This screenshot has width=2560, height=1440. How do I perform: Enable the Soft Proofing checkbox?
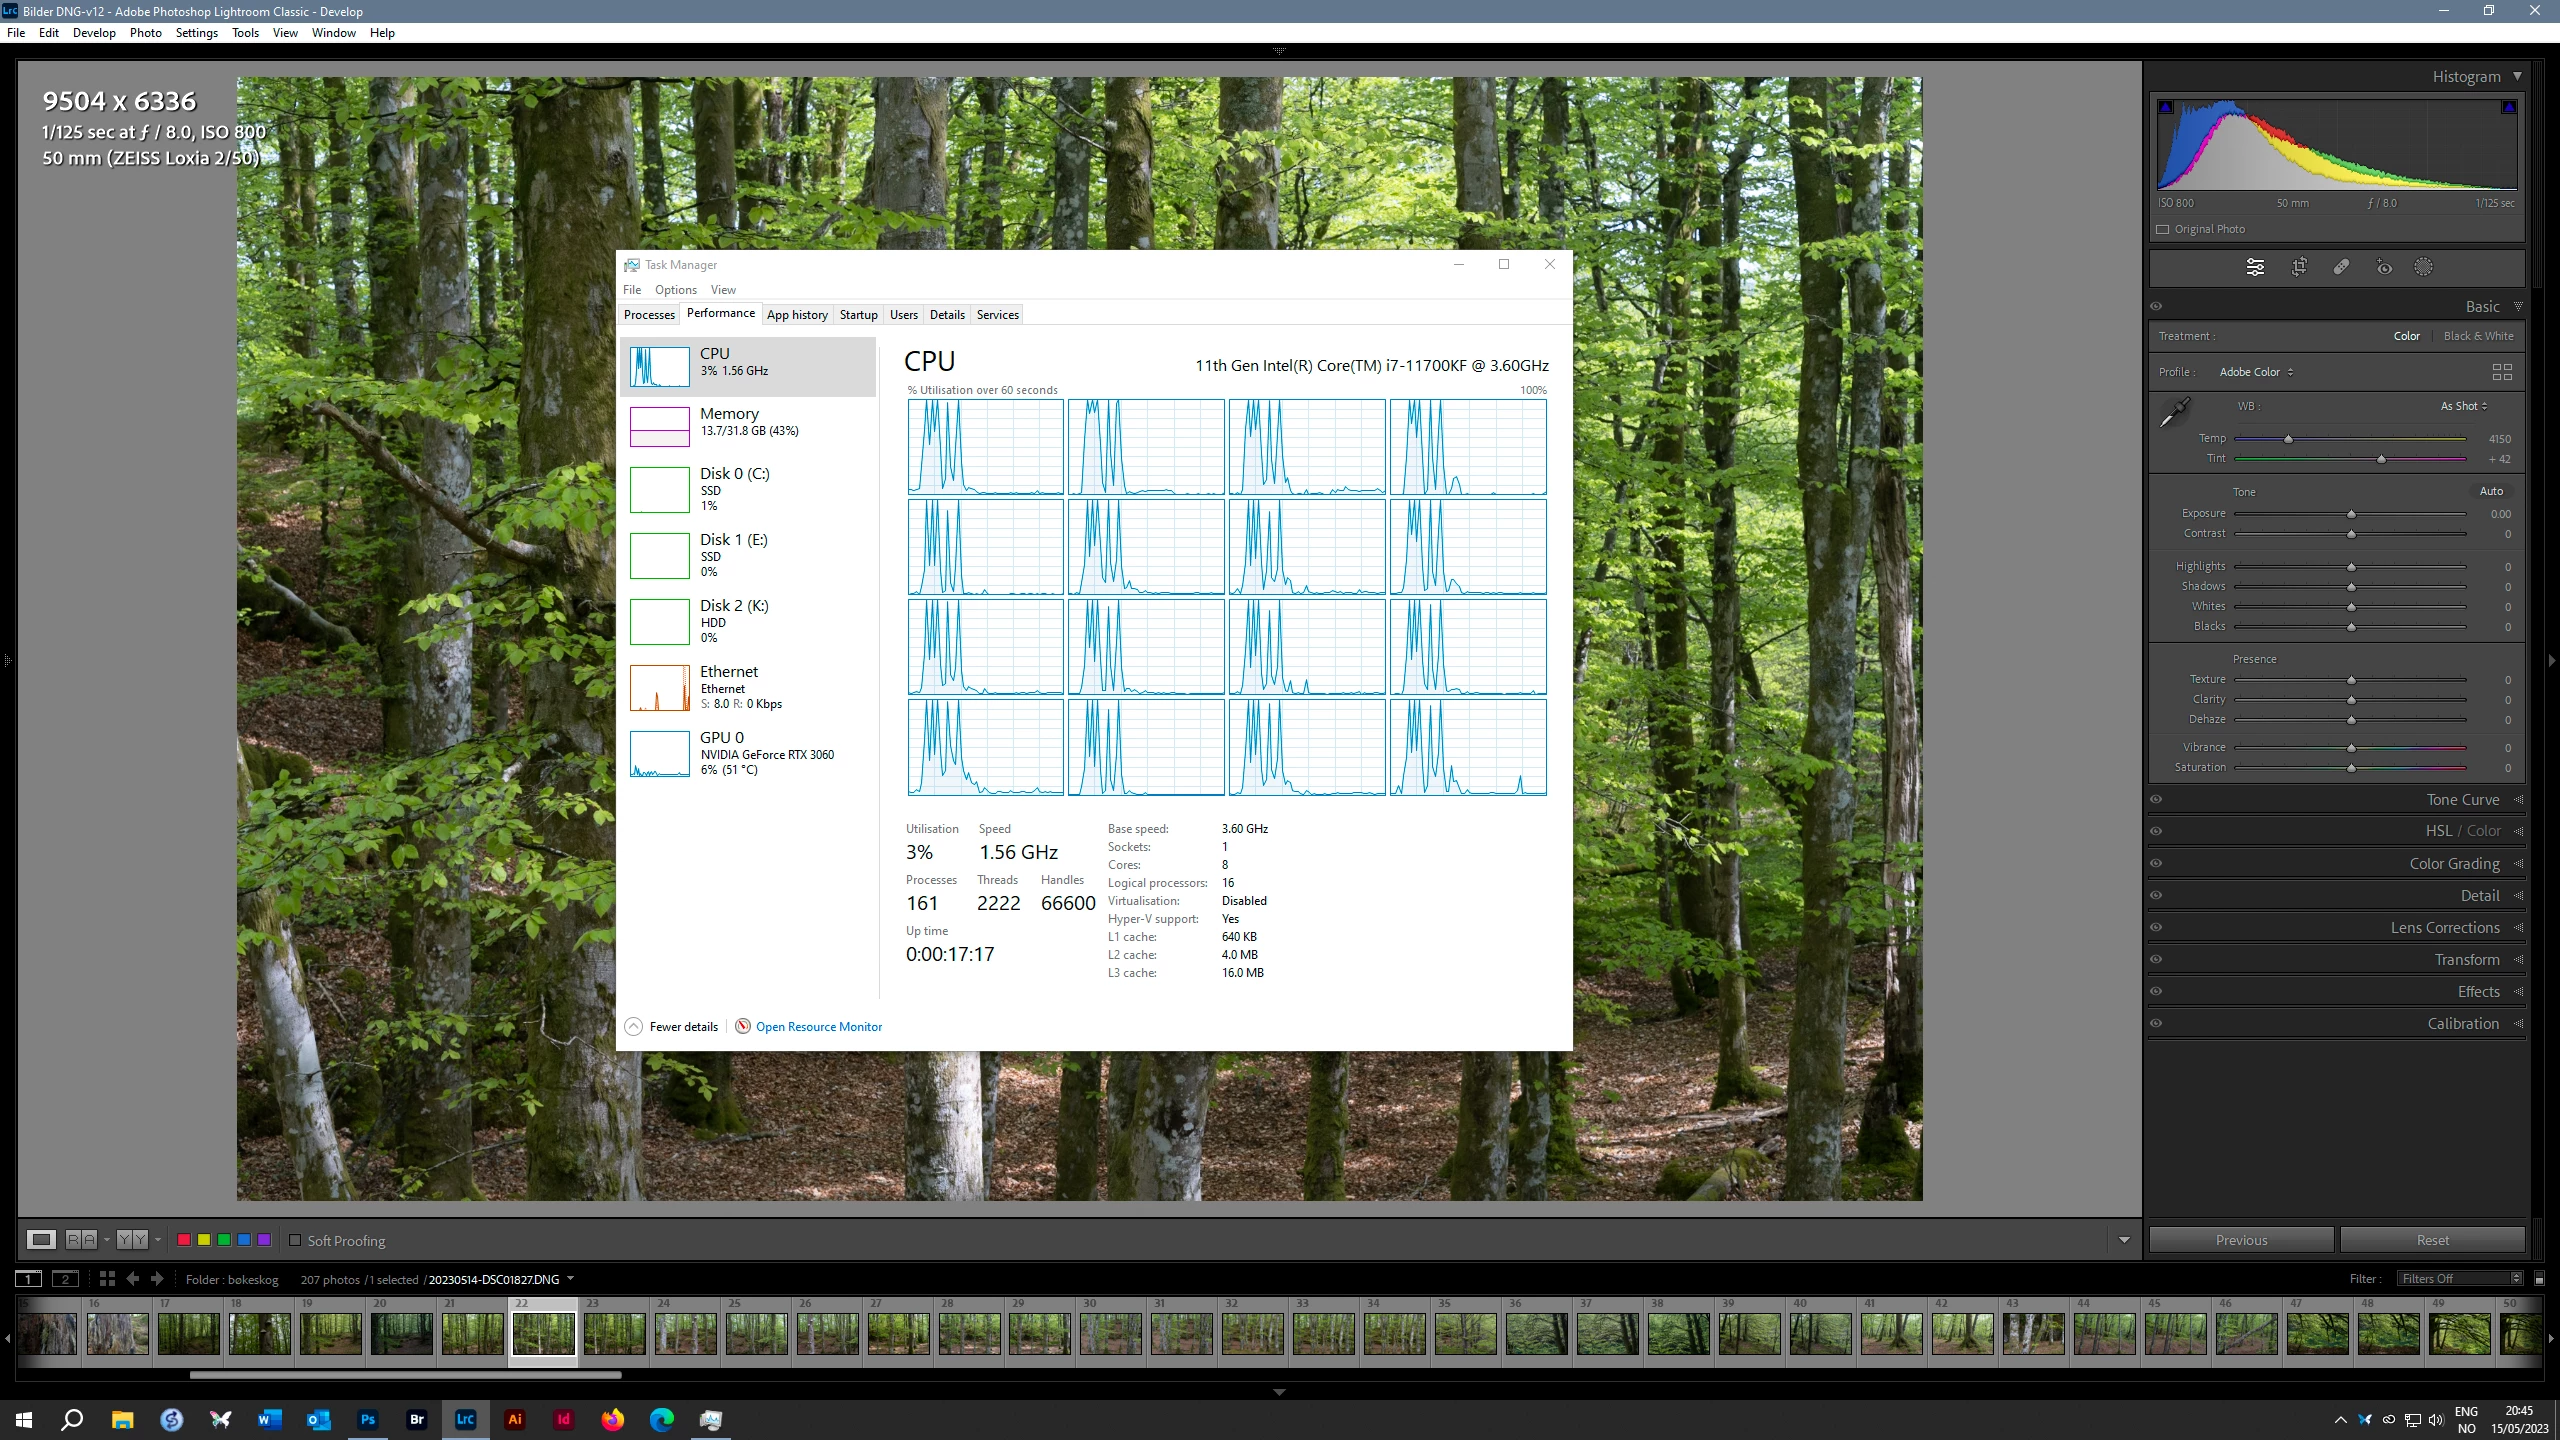point(295,1240)
